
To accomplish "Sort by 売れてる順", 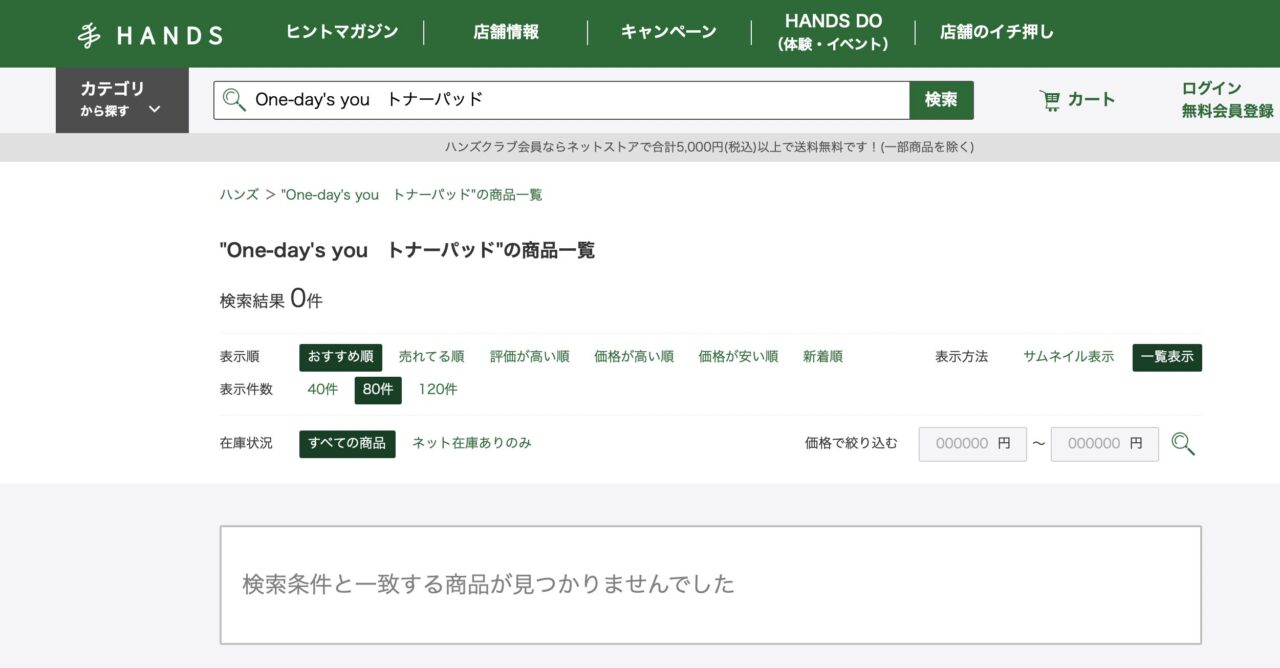I will point(431,357).
